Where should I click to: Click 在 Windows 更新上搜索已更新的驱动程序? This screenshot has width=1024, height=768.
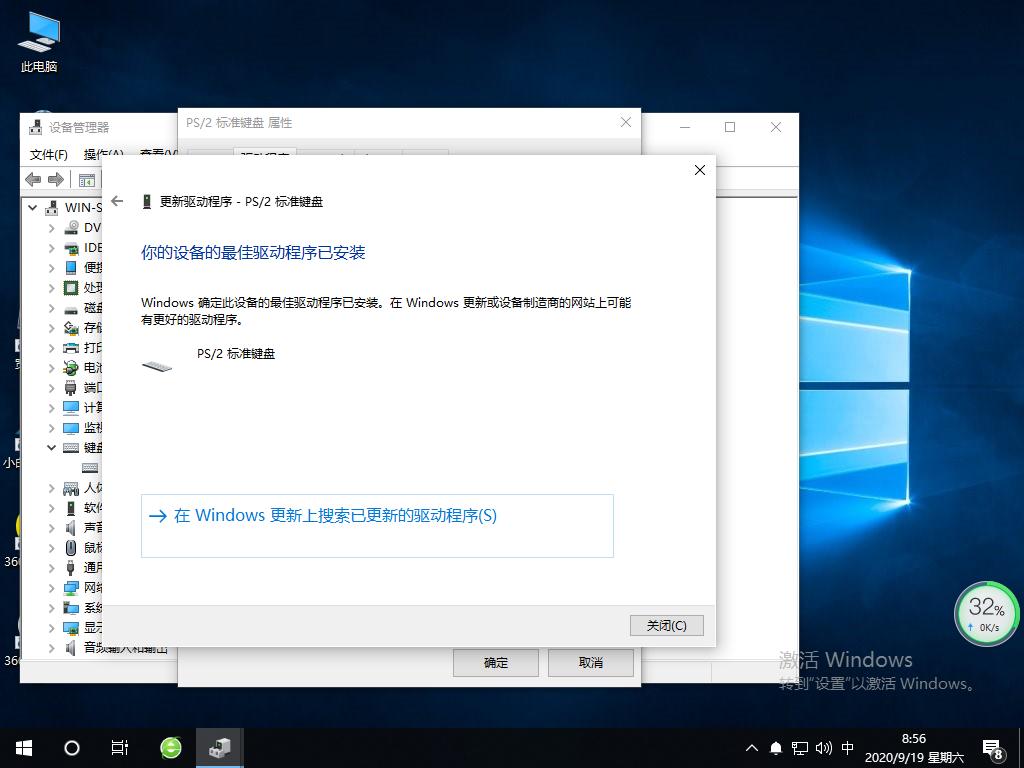[x=330, y=515]
